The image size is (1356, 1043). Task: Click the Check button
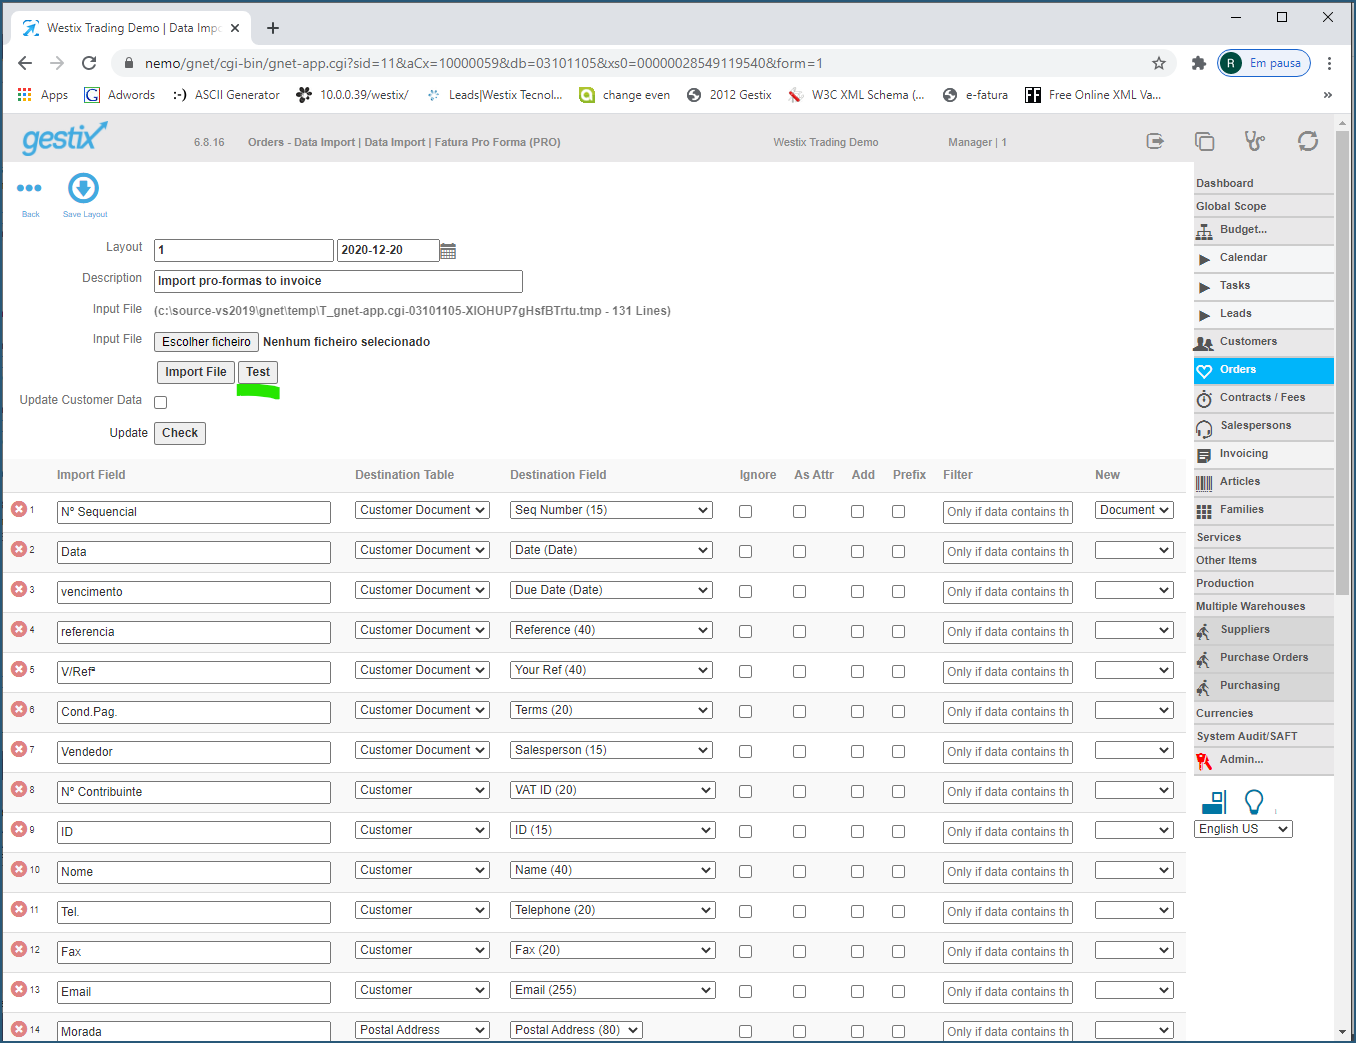click(180, 433)
